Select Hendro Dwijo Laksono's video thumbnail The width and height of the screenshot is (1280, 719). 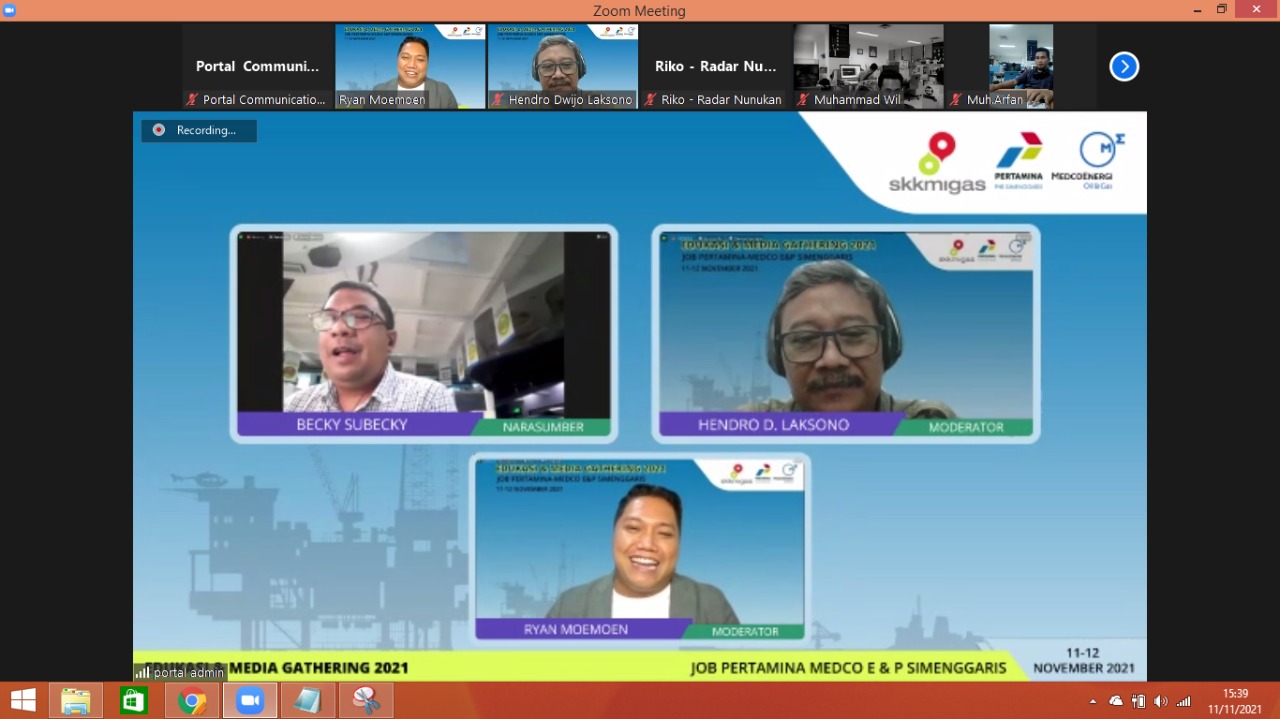[x=563, y=66]
